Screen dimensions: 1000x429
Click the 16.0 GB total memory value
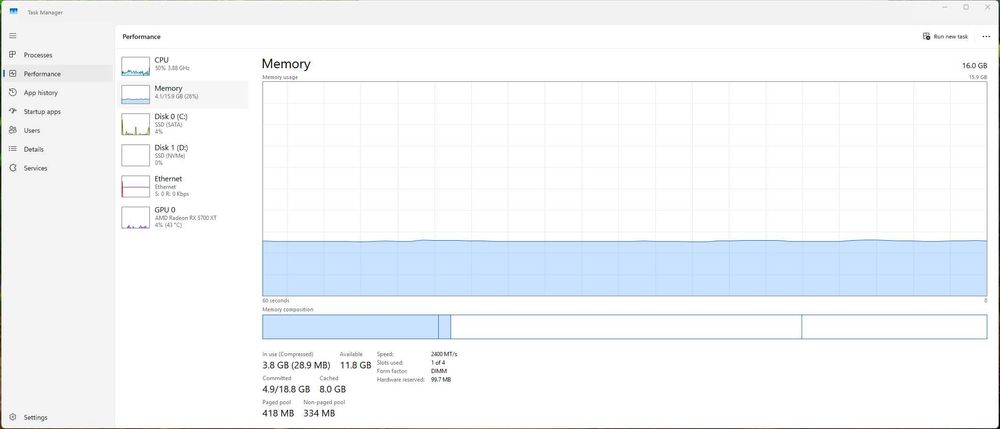click(974, 66)
